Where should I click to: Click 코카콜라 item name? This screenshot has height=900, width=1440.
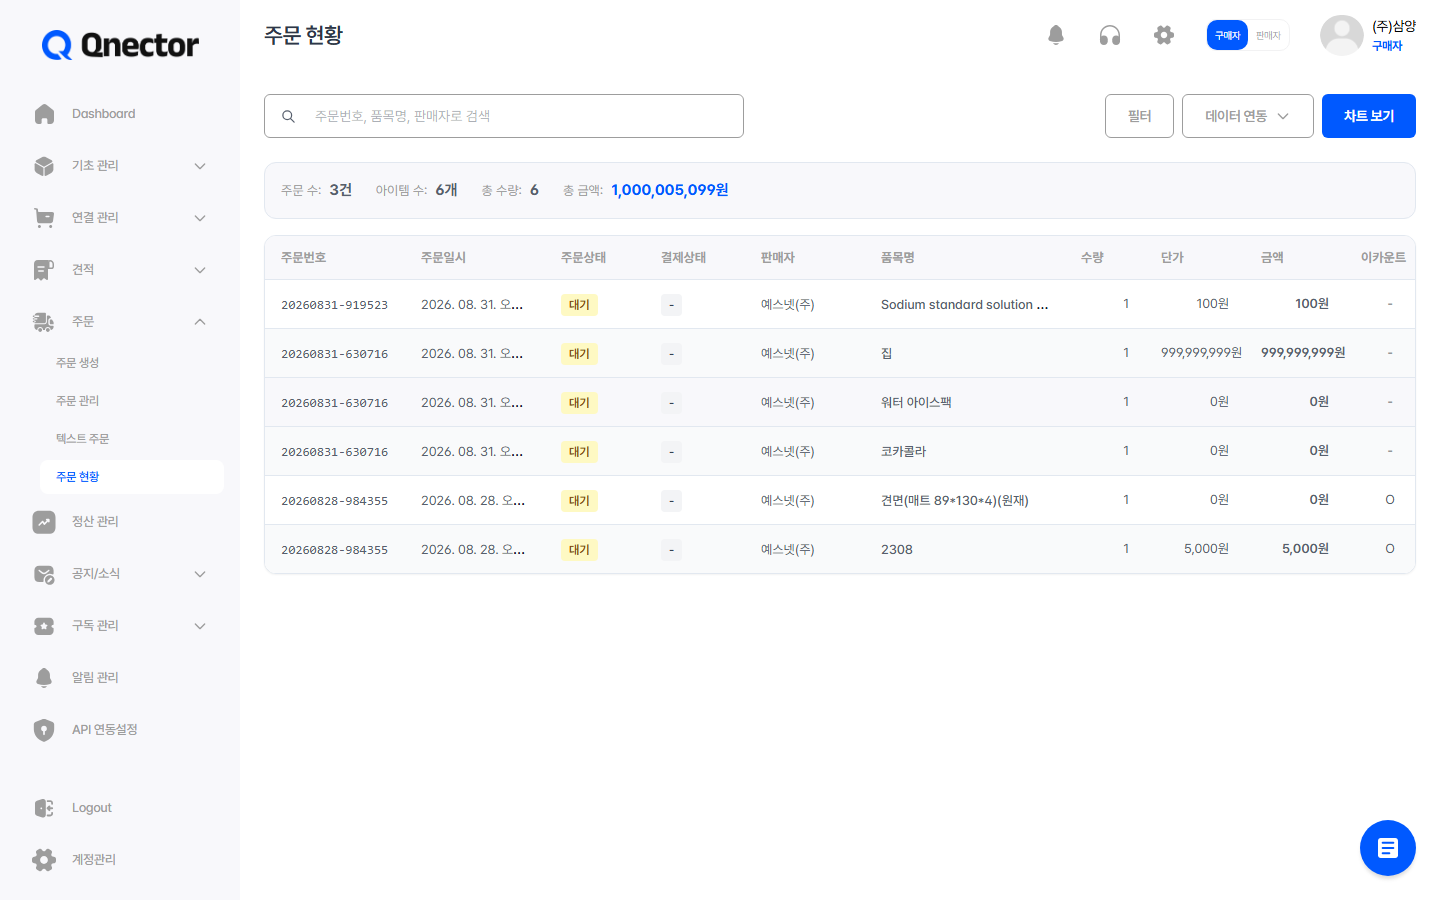903,452
